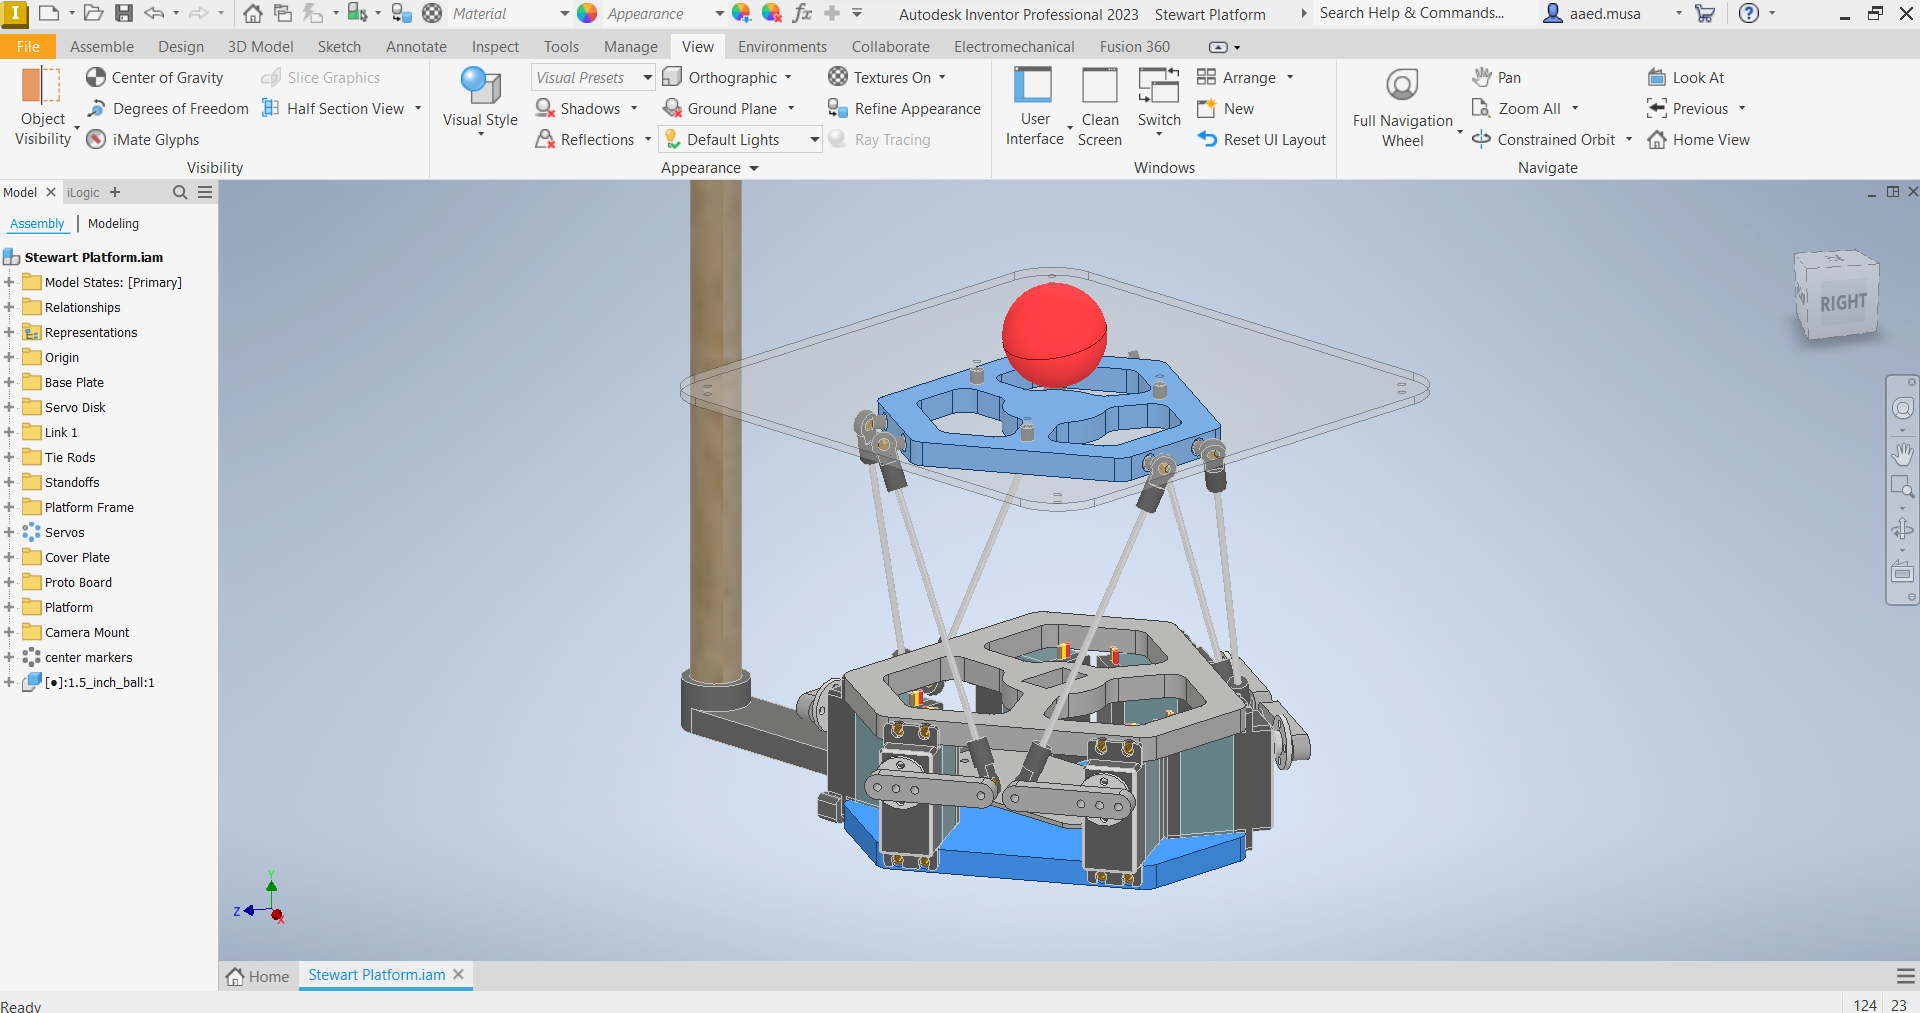Screen dimensions: 1920x1013
Task: Click the User Interface button
Action: click(1034, 106)
